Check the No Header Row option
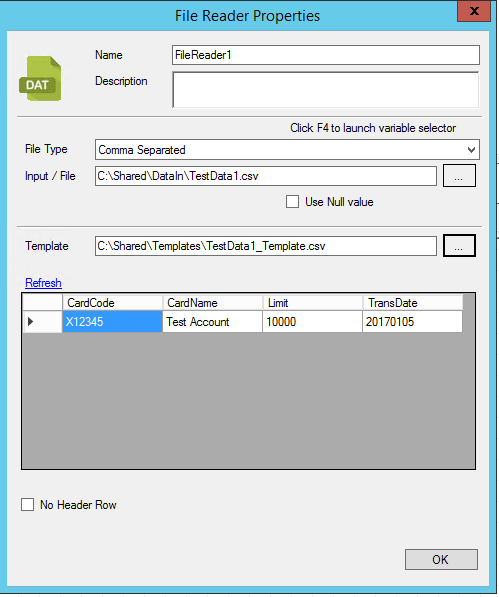The image size is (499, 597). [27, 504]
